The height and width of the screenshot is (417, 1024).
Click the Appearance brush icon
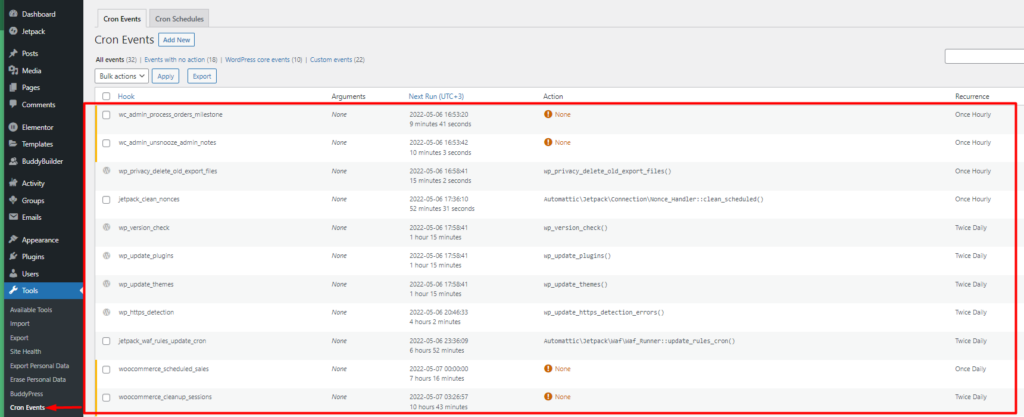(x=12, y=239)
